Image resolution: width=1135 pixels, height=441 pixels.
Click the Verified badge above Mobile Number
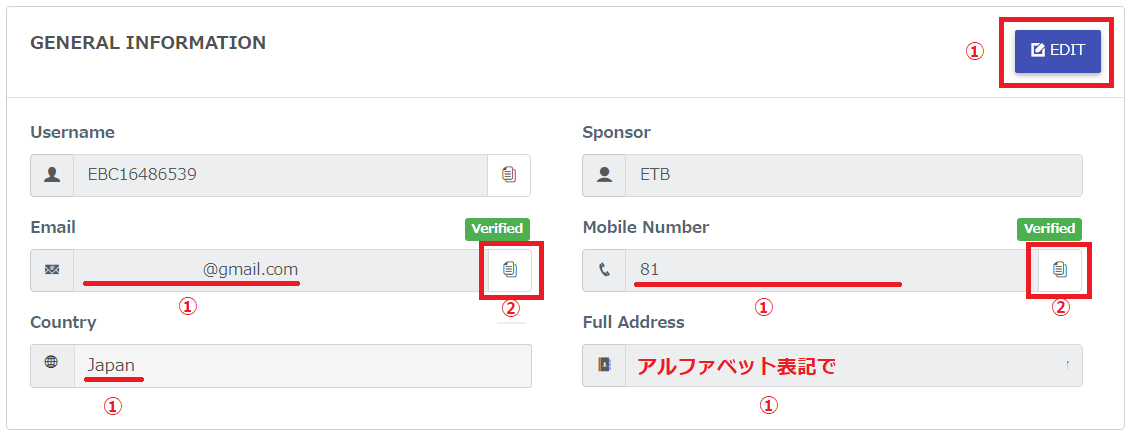coord(1049,229)
